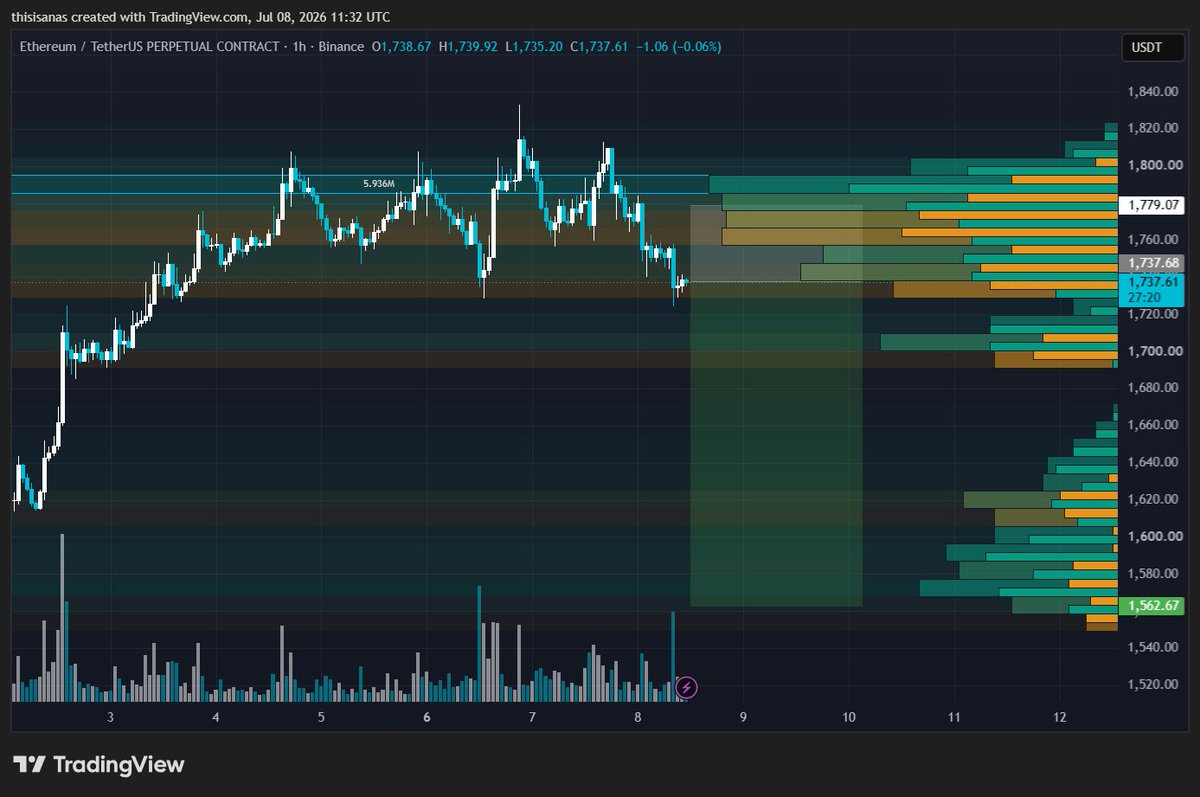This screenshot has width=1200, height=797.
Task: Click date label 9 on time axis
Action: coord(743,718)
